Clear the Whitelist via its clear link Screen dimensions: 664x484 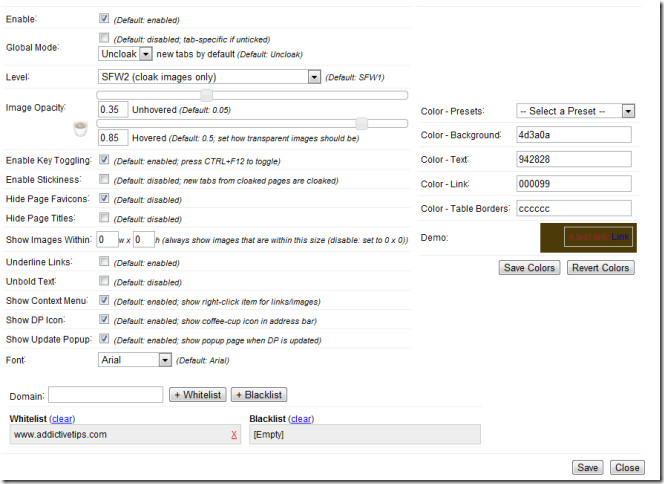click(62, 419)
